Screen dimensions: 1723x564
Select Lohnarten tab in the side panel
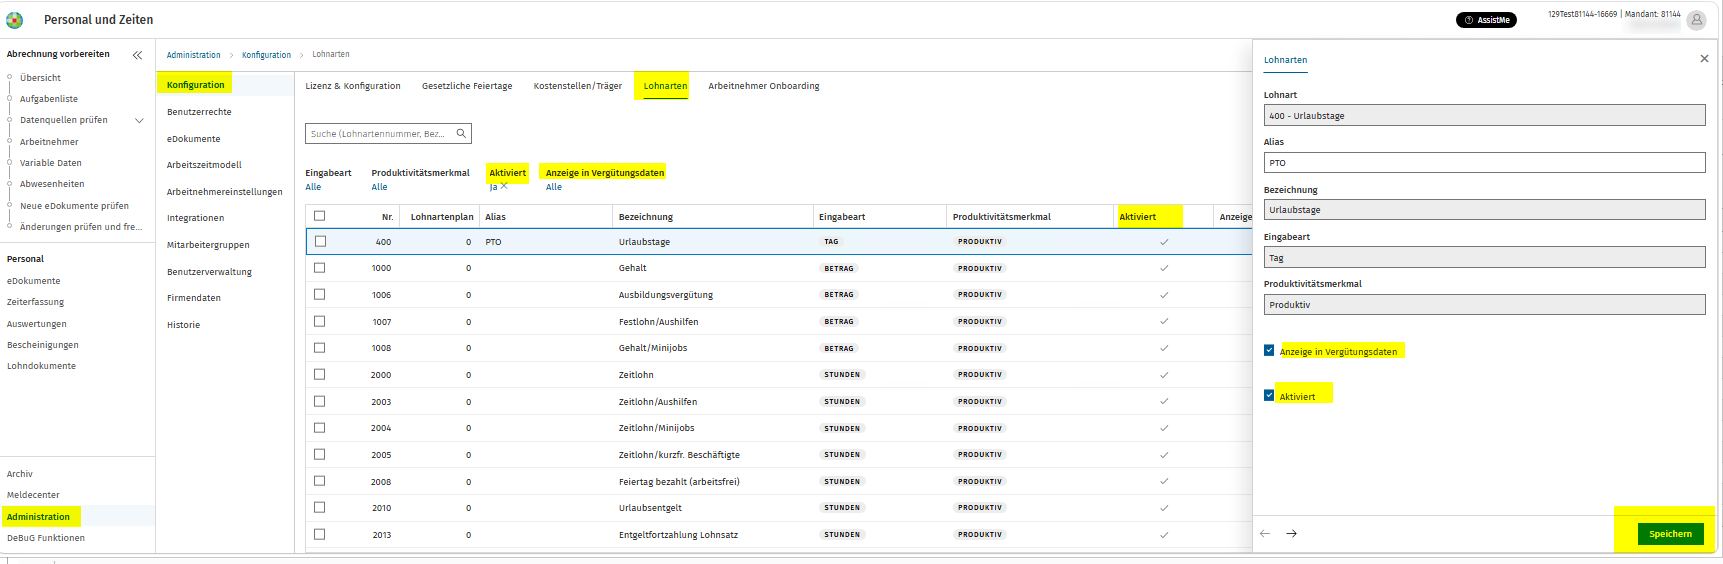point(1285,60)
